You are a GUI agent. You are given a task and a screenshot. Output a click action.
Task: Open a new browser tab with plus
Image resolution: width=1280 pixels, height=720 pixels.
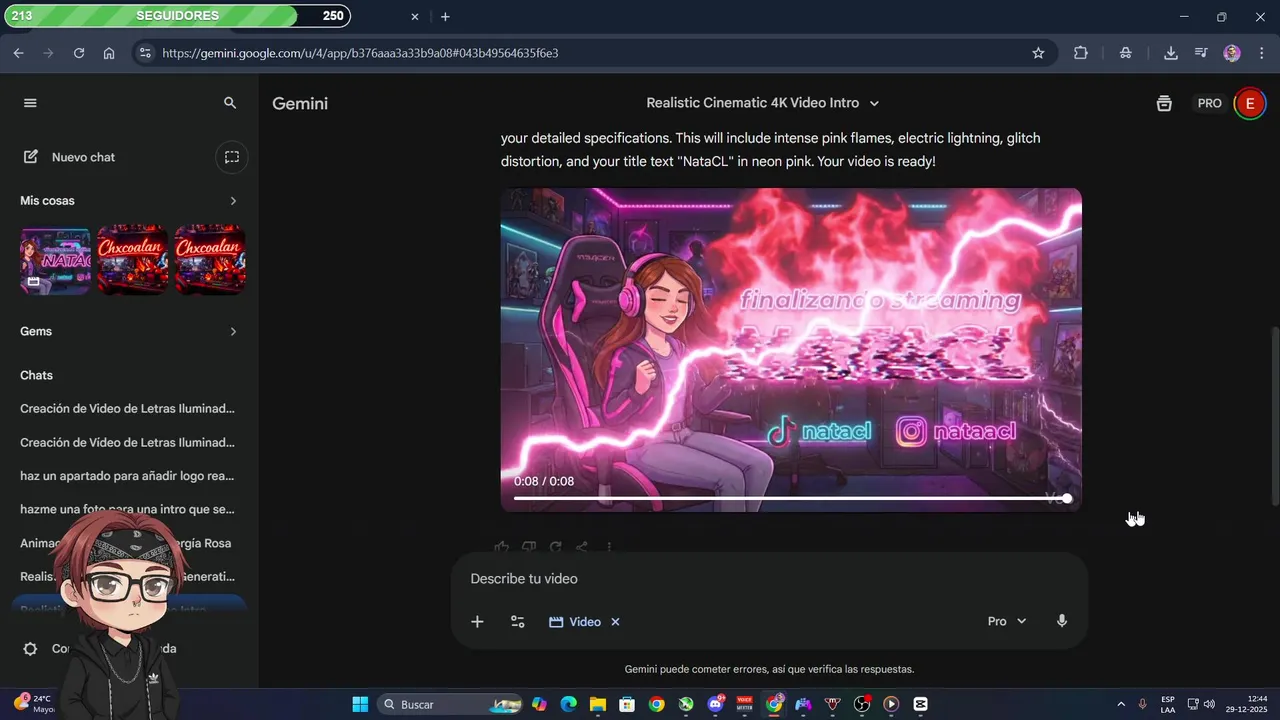[445, 17]
